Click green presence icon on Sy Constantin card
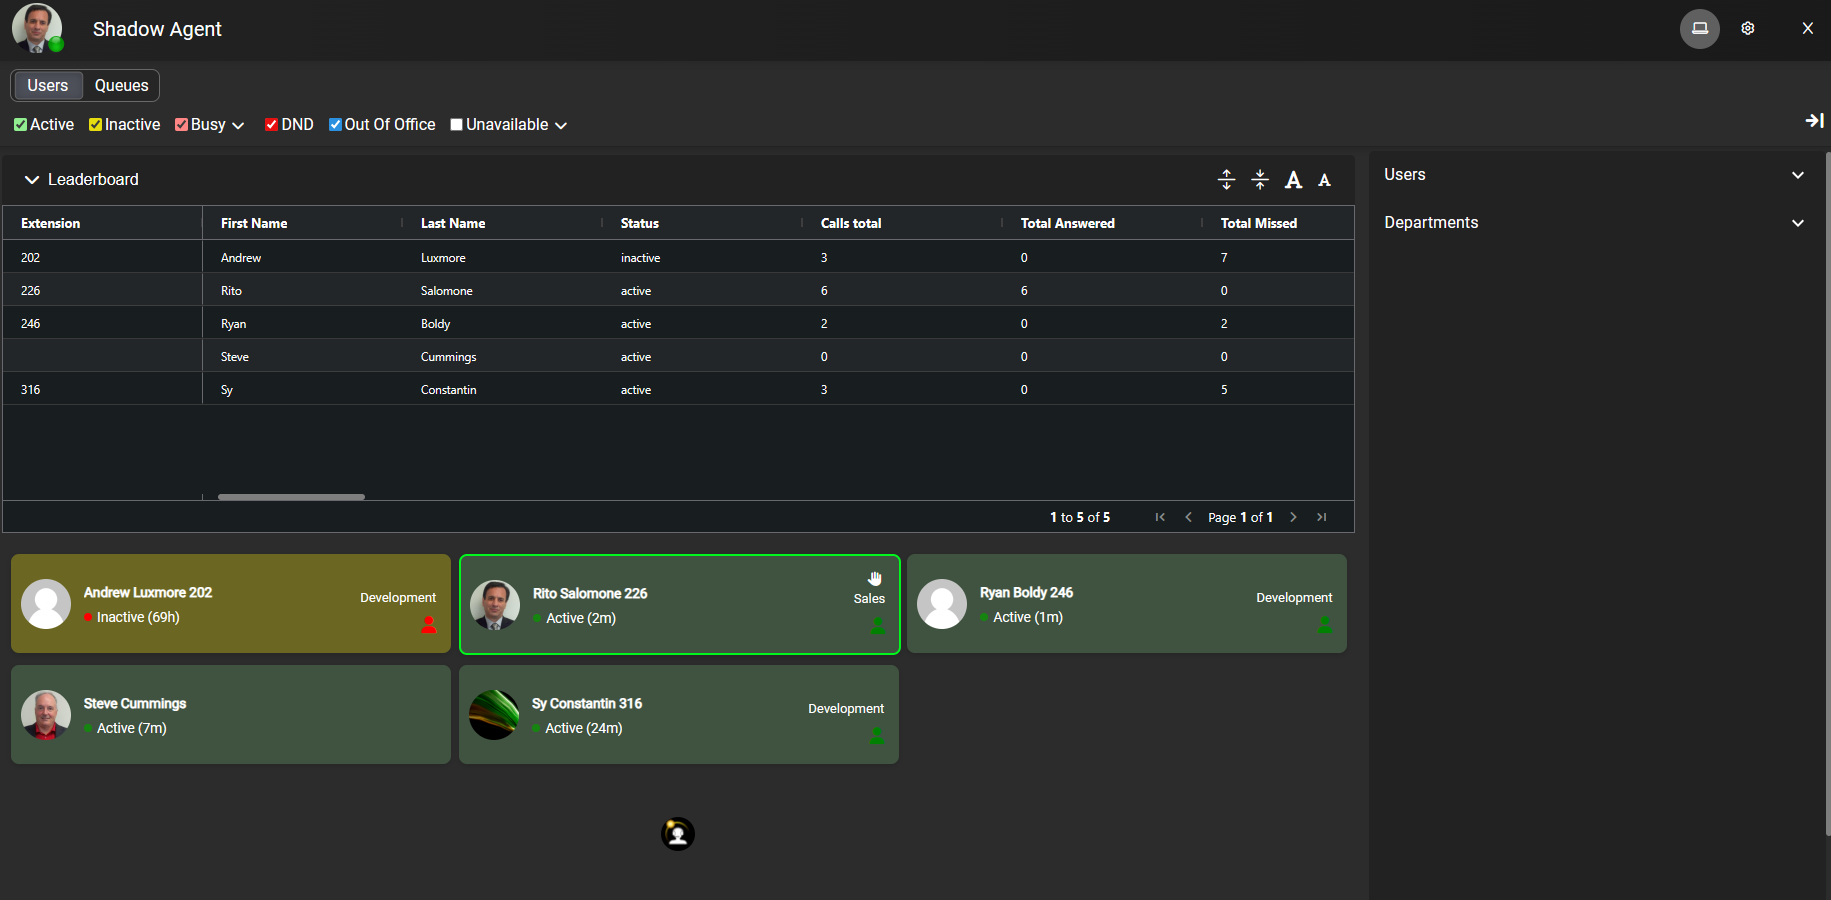Image resolution: width=1831 pixels, height=900 pixels. [877, 736]
